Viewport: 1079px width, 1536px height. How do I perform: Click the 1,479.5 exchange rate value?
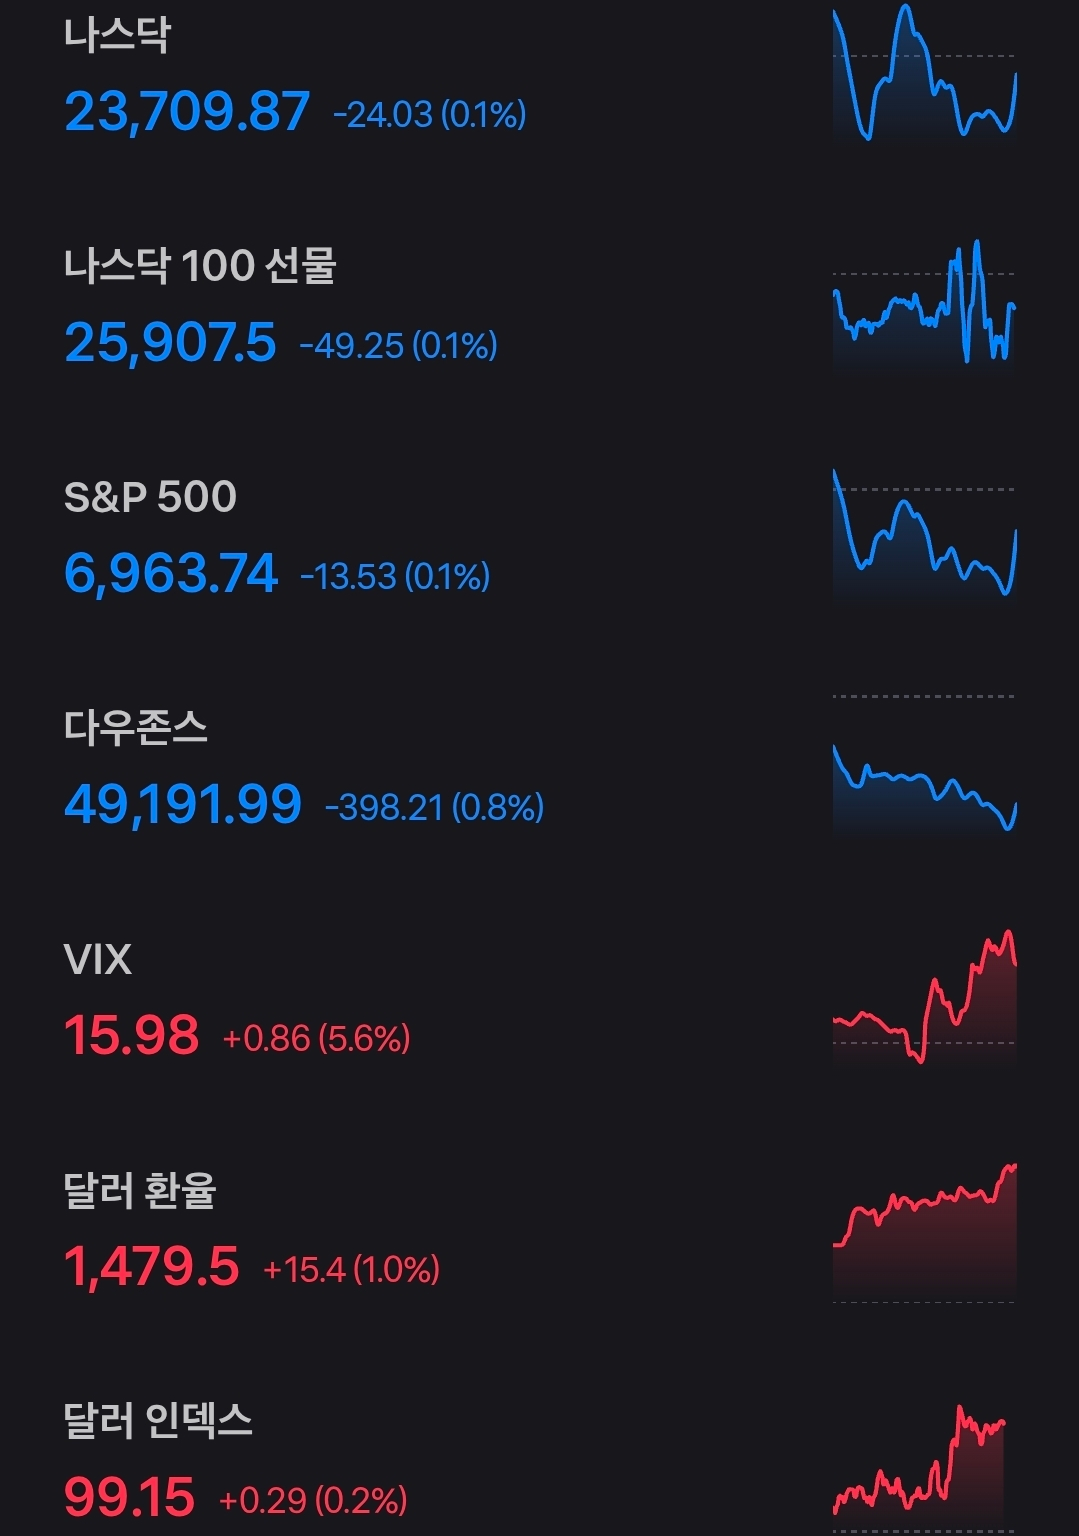coord(152,1266)
